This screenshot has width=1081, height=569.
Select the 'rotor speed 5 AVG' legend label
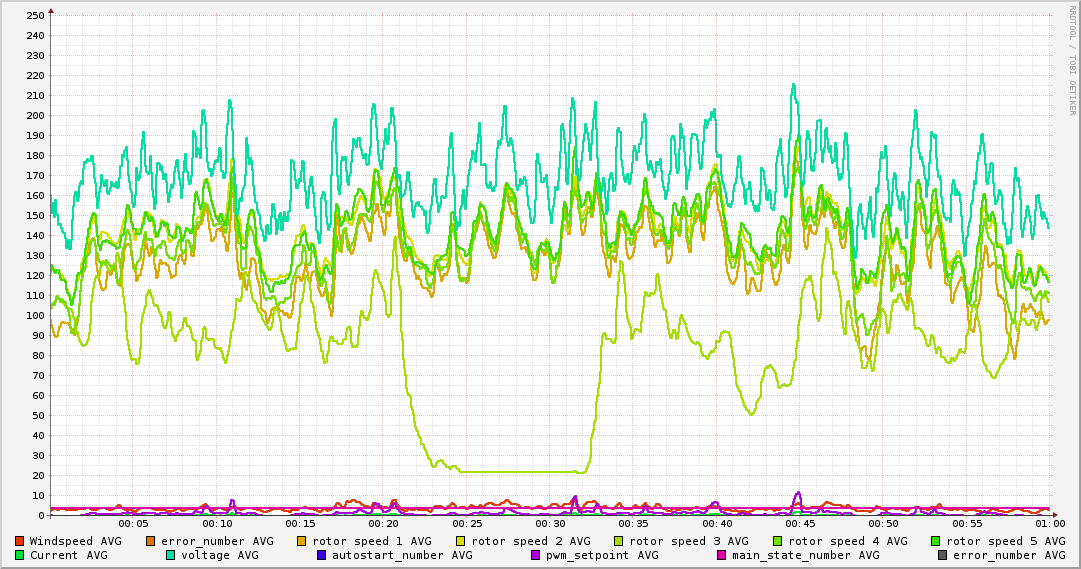coord(1006,541)
